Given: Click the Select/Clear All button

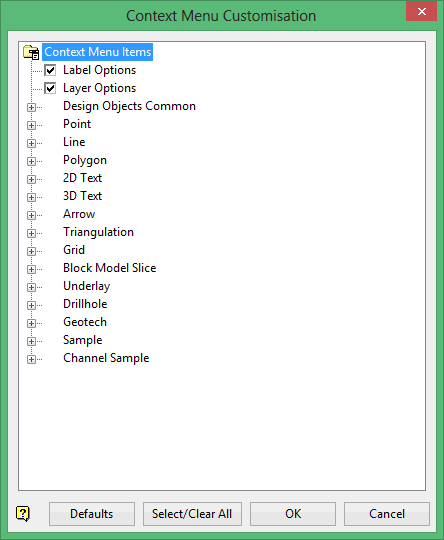Looking at the screenshot, I should 192,514.
